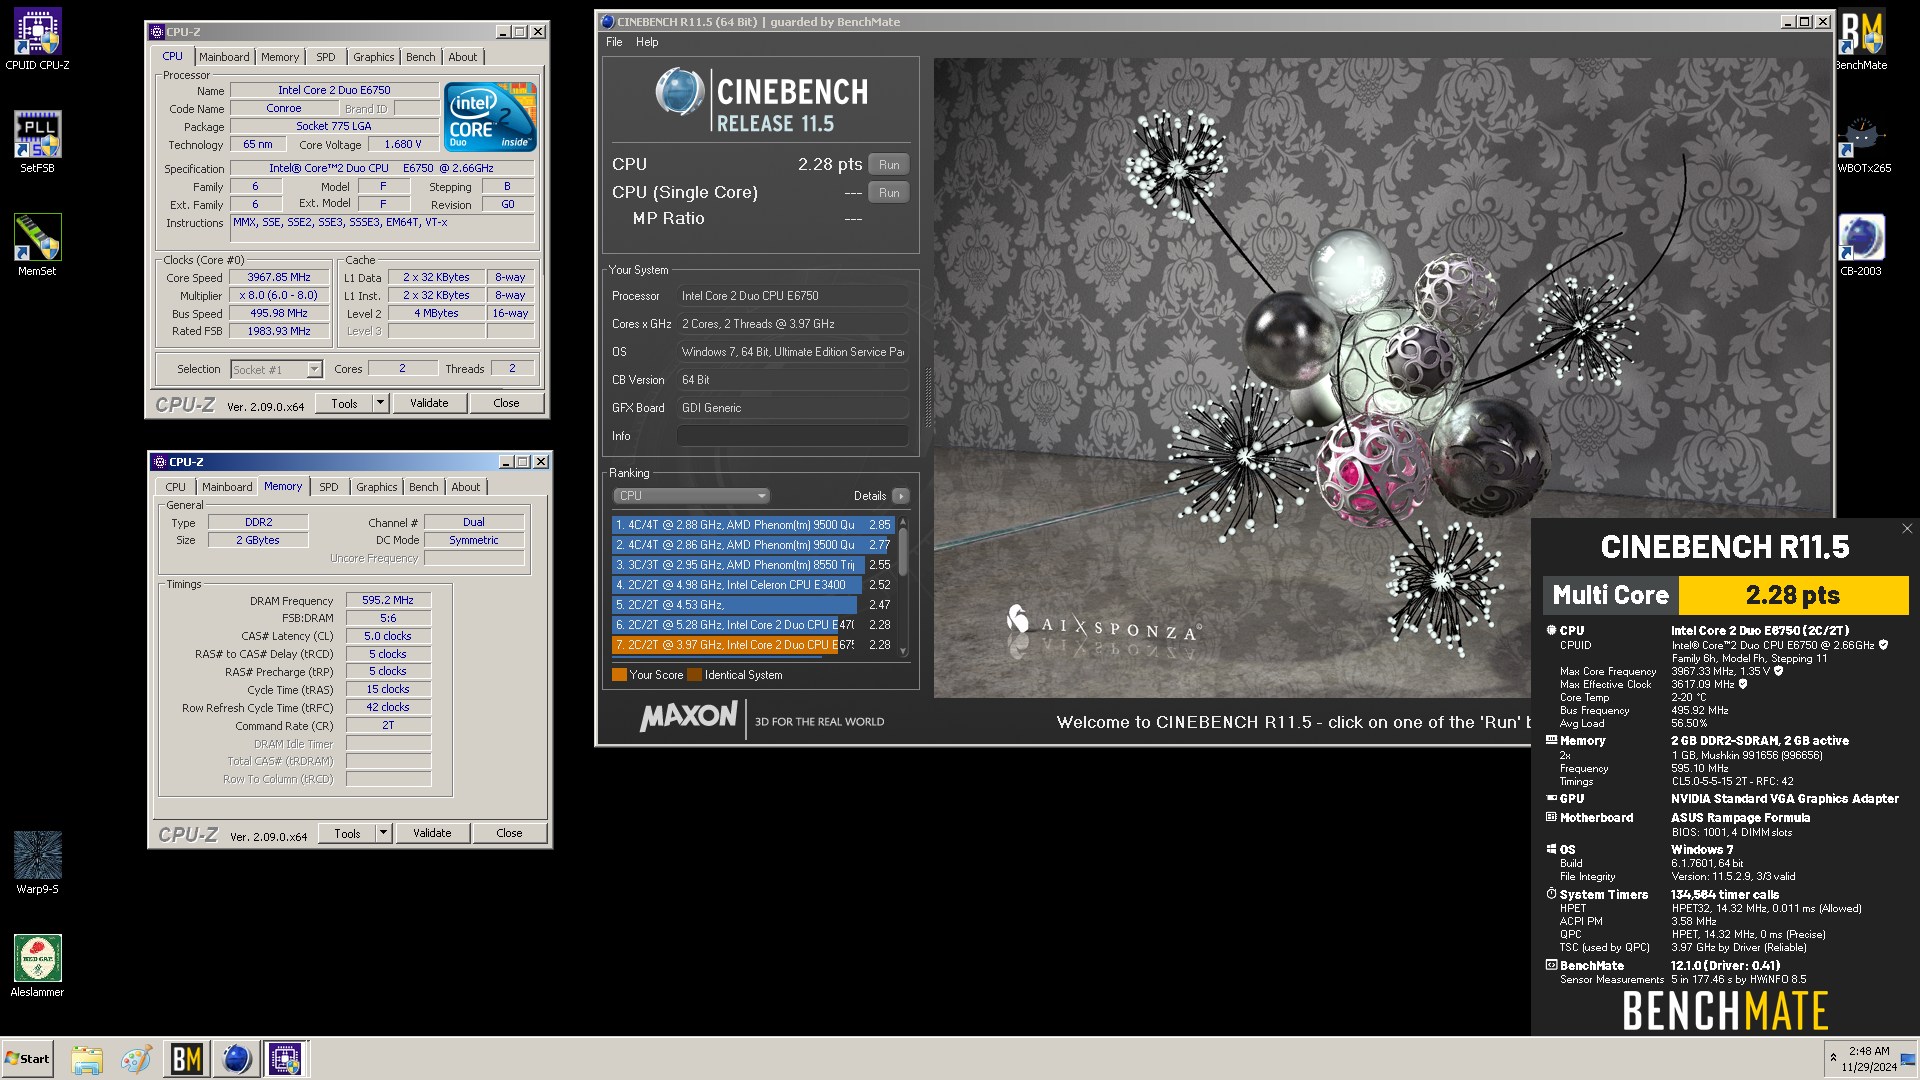Switch to BenchMate from the taskbar
The height and width of the screenshot is (1080, 1920).
pos(187,1059)
